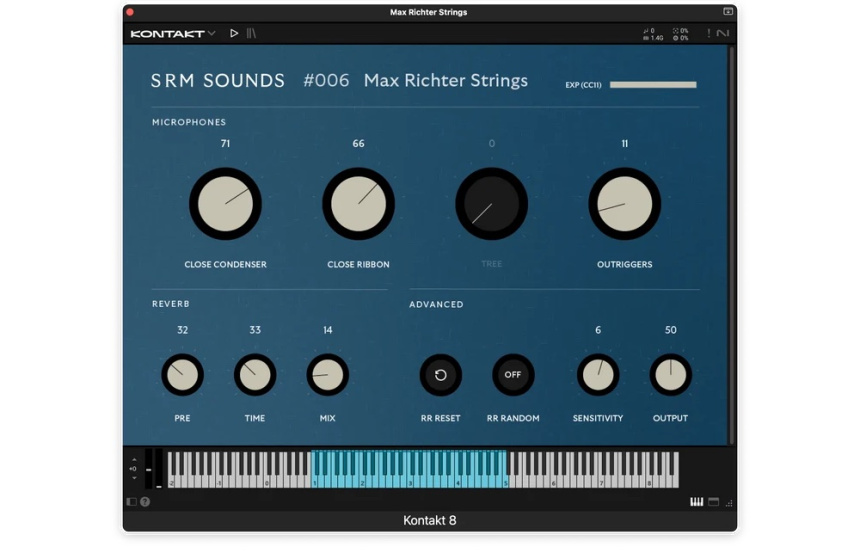Click the Outriggers value 11
The image size is (860, 559).
(x=625, y=144)
